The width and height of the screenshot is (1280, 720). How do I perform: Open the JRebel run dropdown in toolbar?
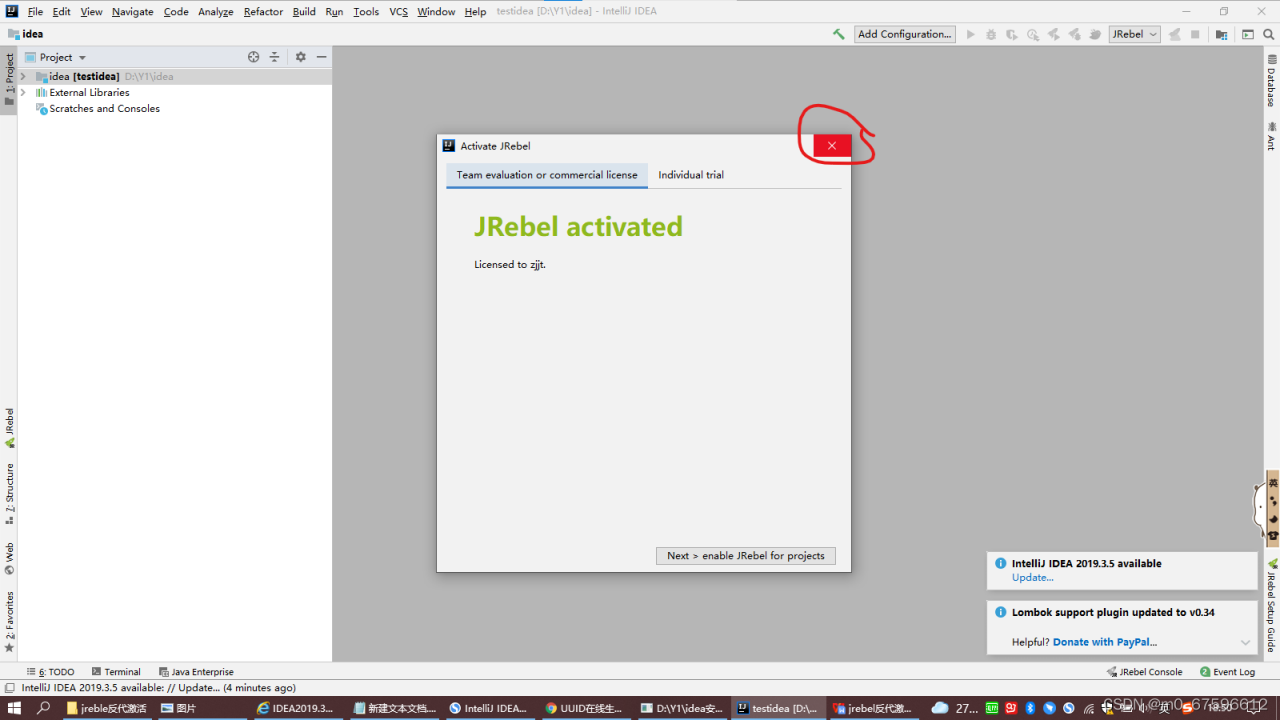coord(1134,34)
